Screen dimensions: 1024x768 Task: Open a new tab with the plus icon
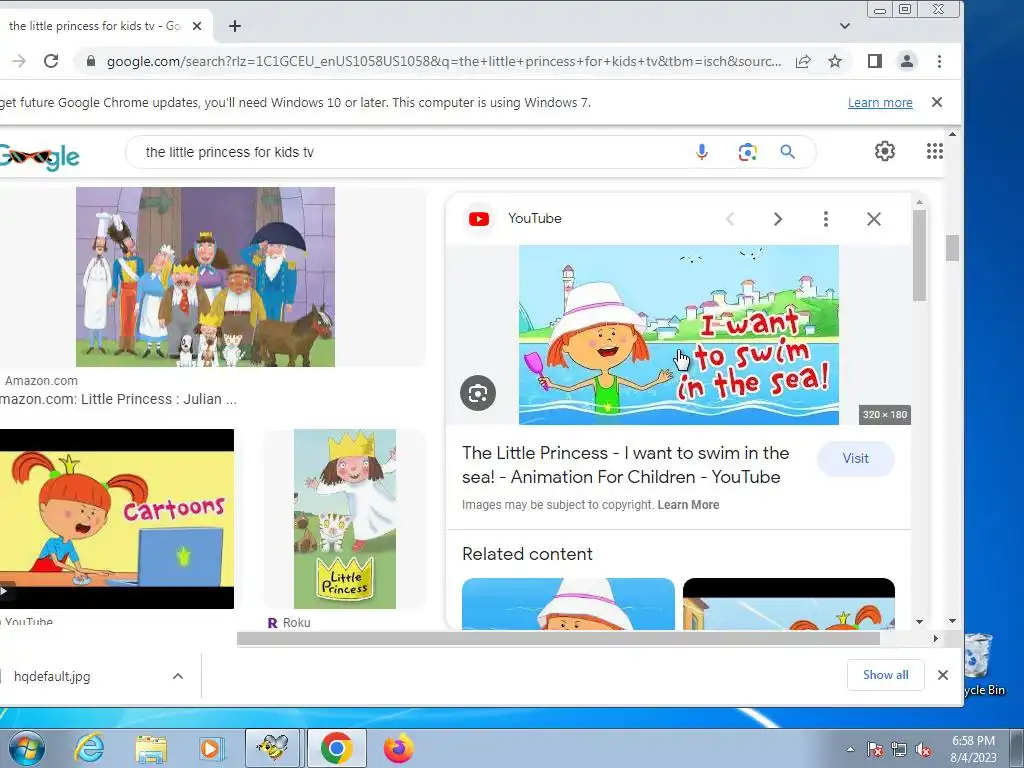coord(235,26)
